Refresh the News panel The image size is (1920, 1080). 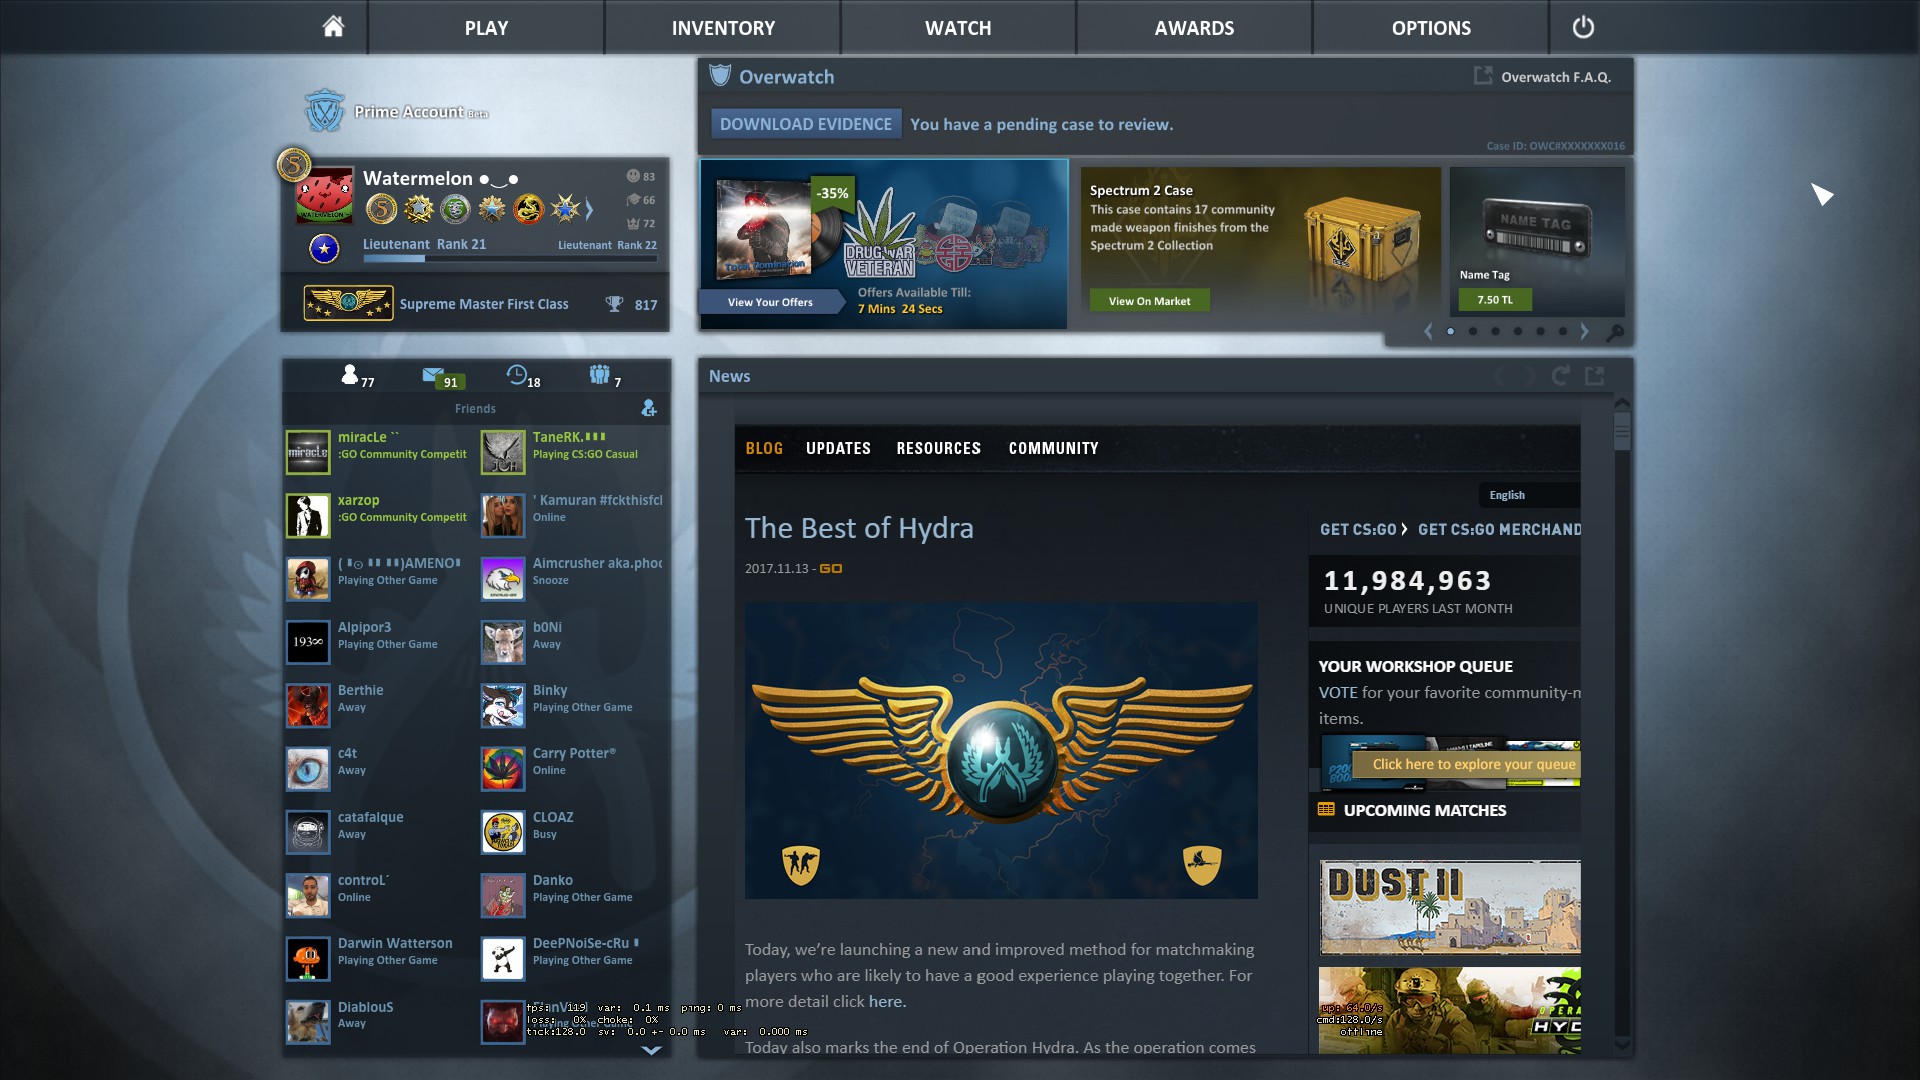pos(1560,376)
